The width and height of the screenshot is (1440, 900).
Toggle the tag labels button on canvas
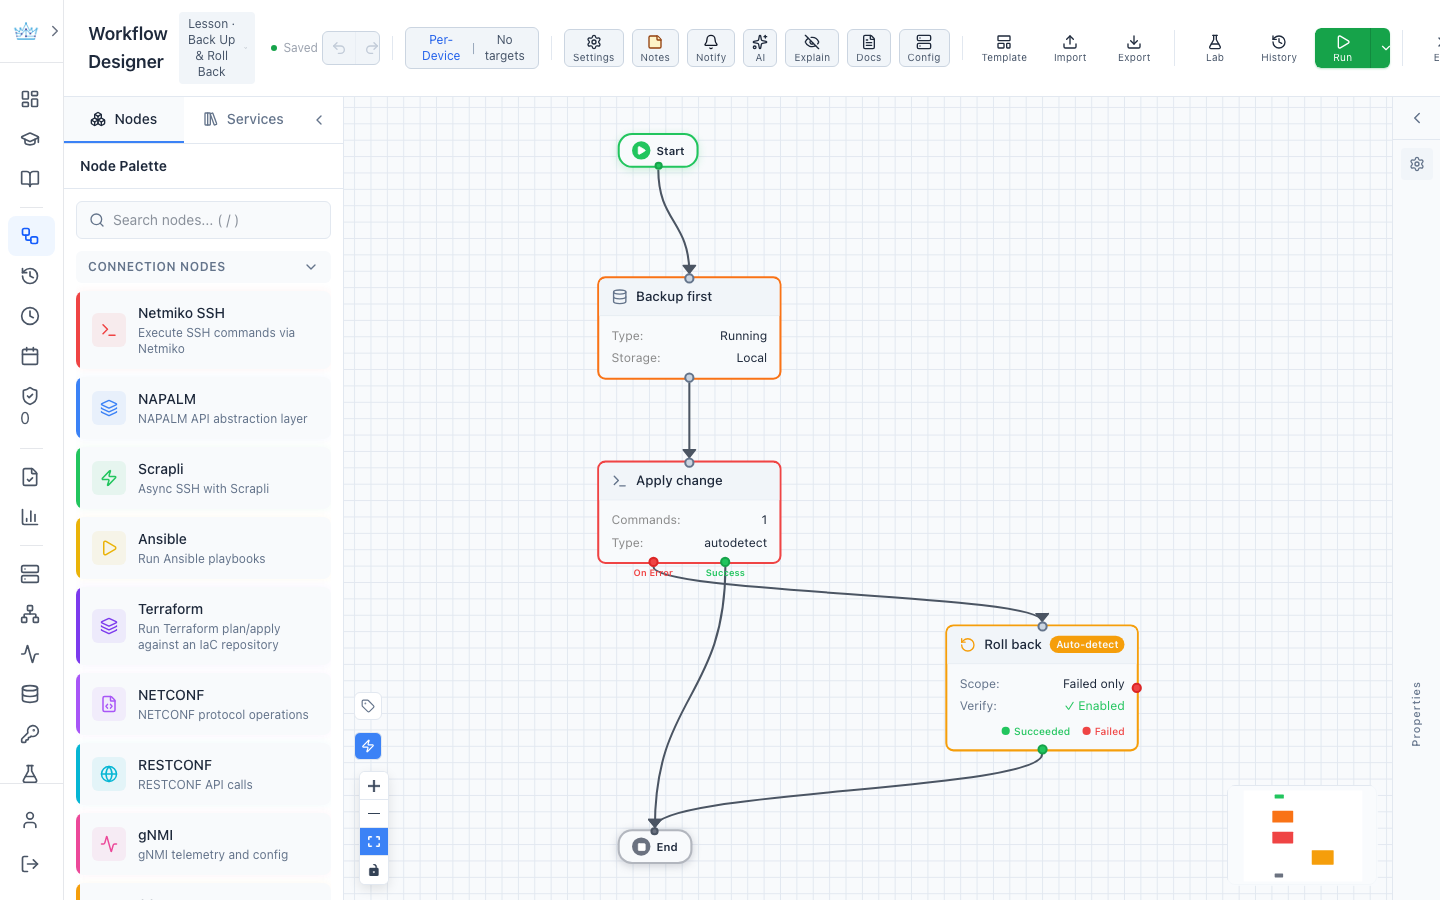pyautogui.click(x=368, y=706)
